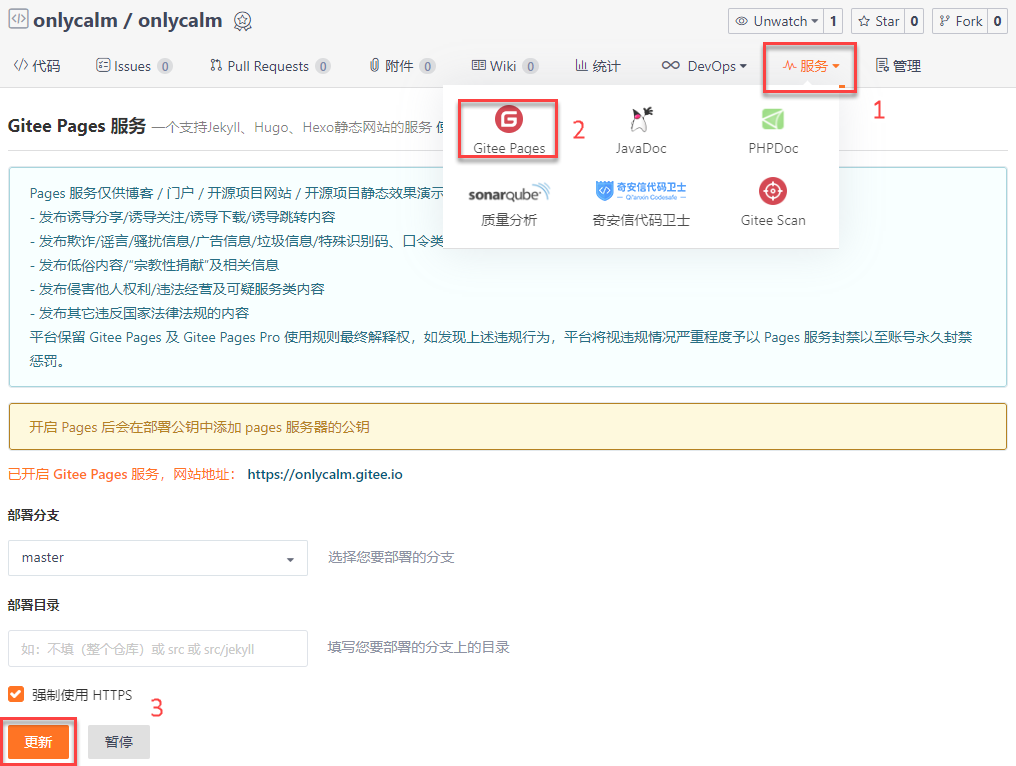Open the Unwatch dropdown button

(775, 21)
